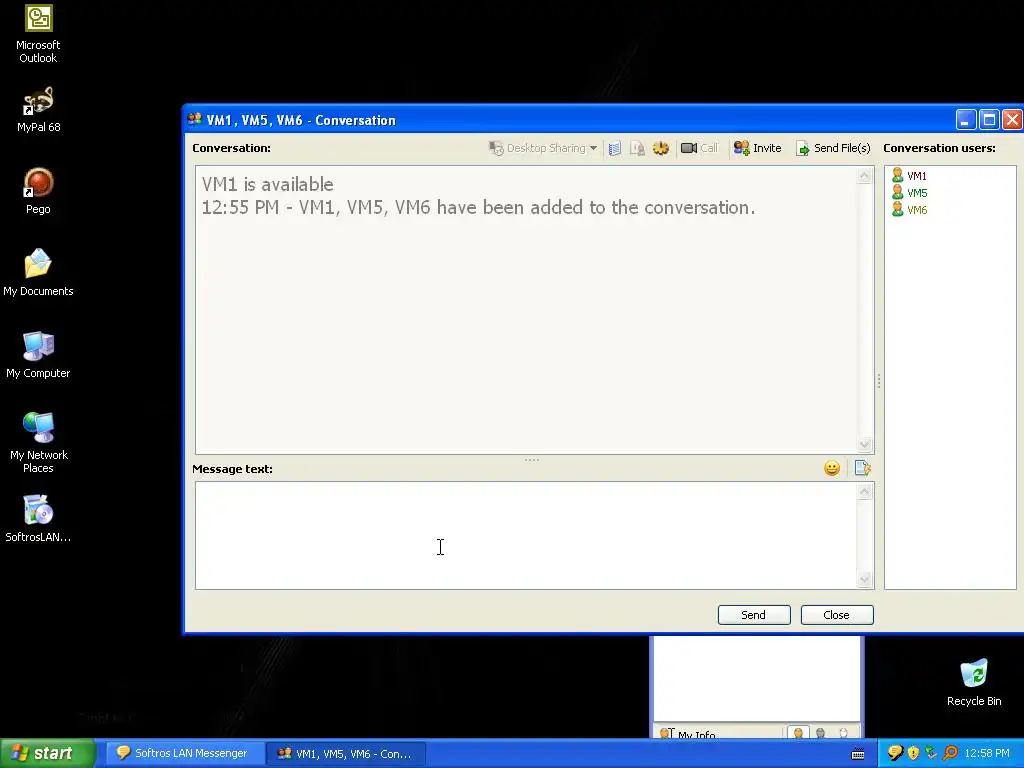This screenshot has width=1024, height=768.
Task: Click conversation scrollbar up arrow
Action: click(864, 176)
